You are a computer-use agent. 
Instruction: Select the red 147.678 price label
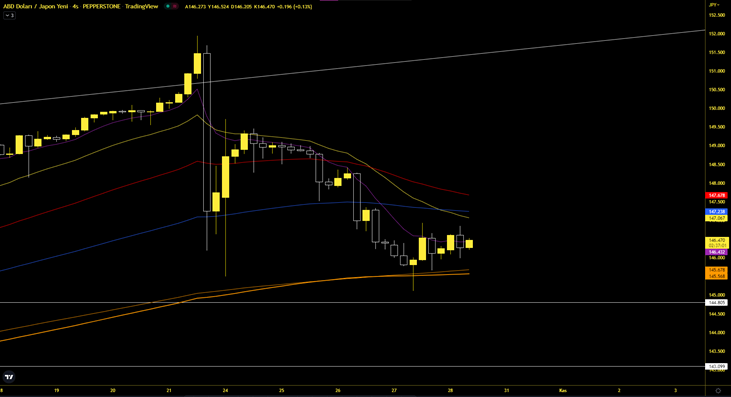[x=717, y=195]
